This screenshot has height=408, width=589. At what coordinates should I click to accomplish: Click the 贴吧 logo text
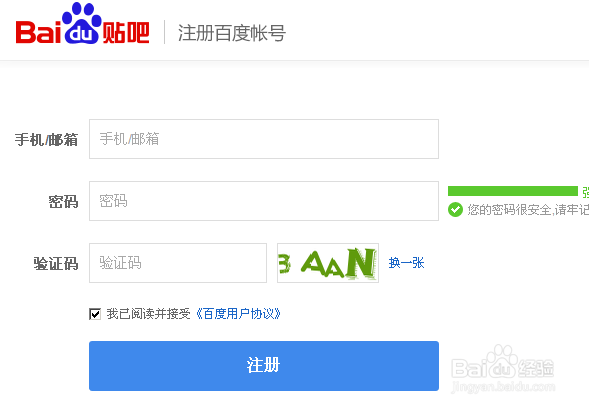click(126, 33)
